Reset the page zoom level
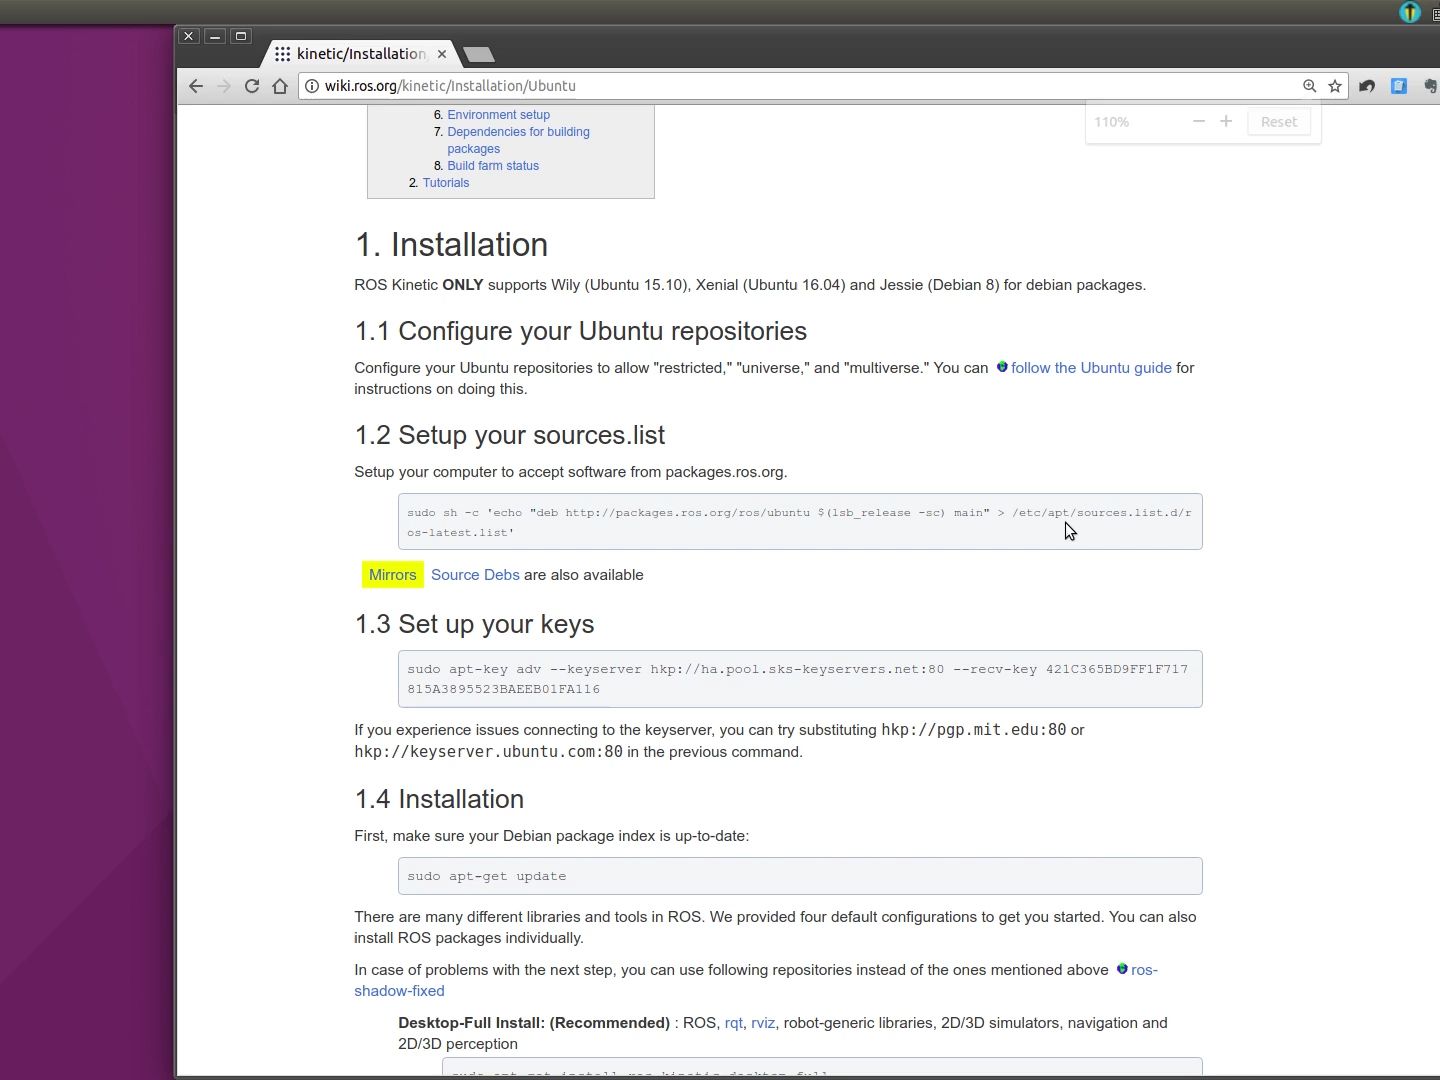Image resolution: width=1440 pixels, height=1080 pixels. [x=1279, y=122]
